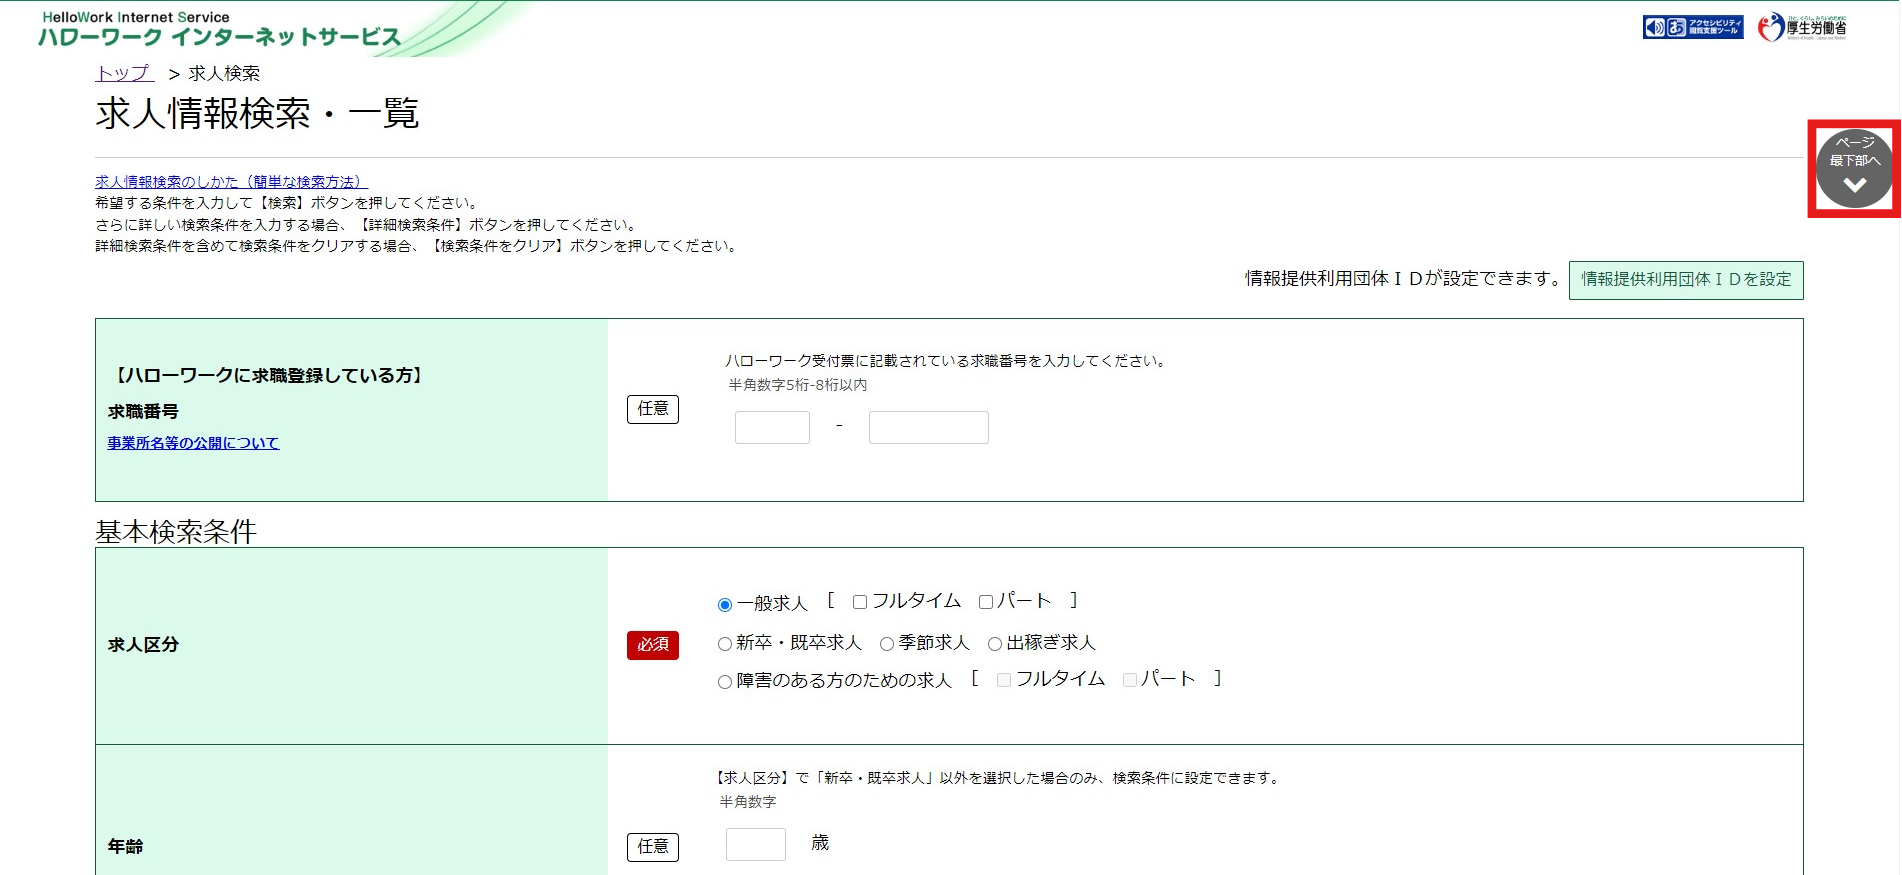Choose the 季節求人 radio button
Screen dimensions: 1902x875
(887, 644)
